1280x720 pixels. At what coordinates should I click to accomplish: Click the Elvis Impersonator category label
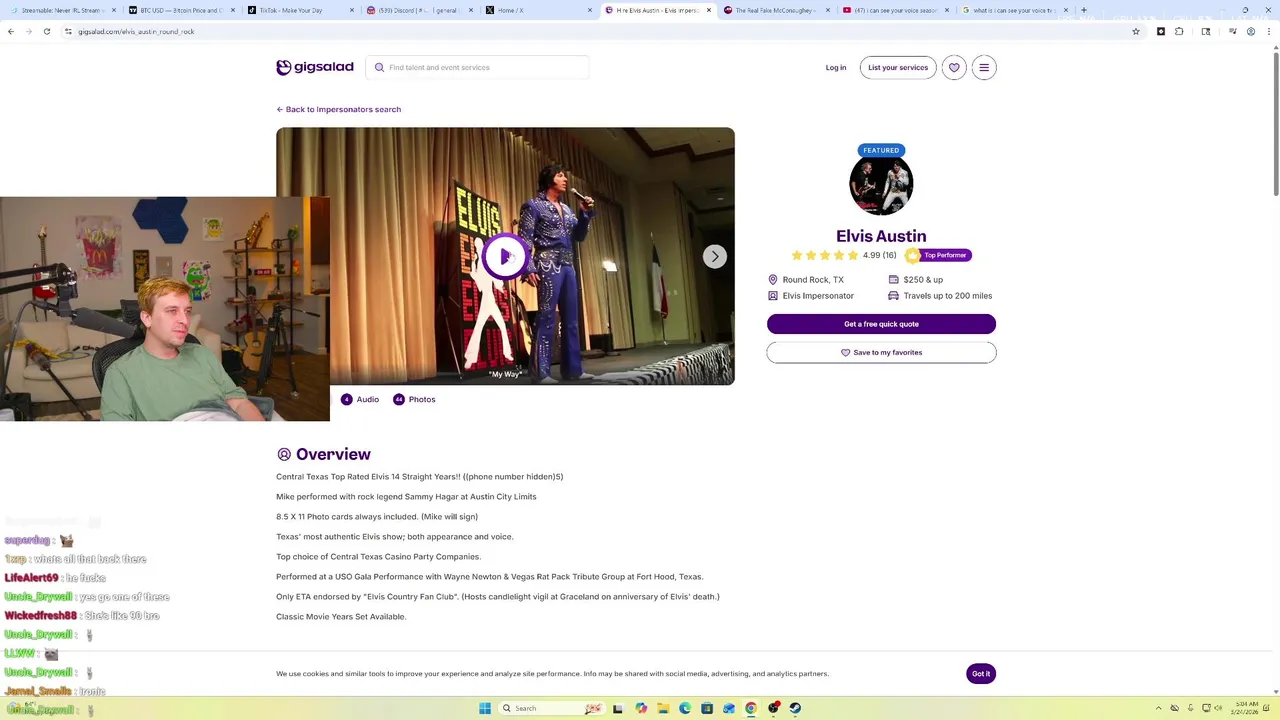pos(811,296)
